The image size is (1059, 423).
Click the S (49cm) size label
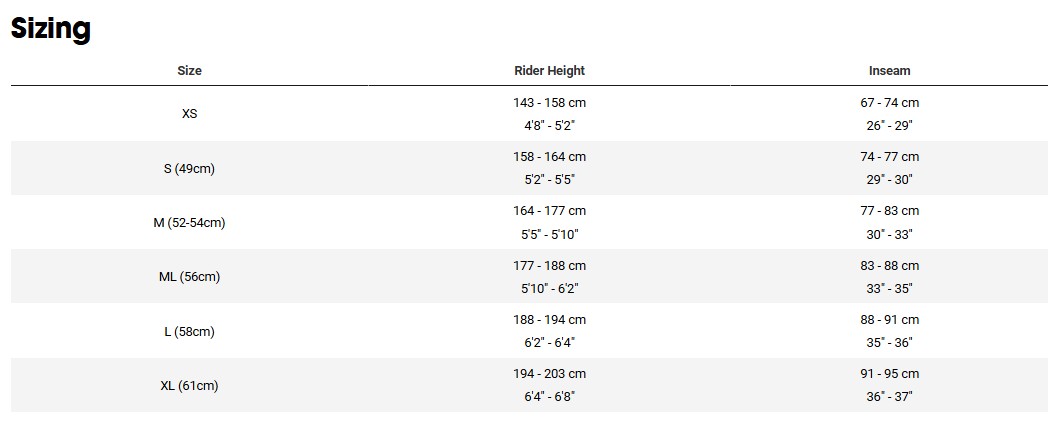point(189,169)
